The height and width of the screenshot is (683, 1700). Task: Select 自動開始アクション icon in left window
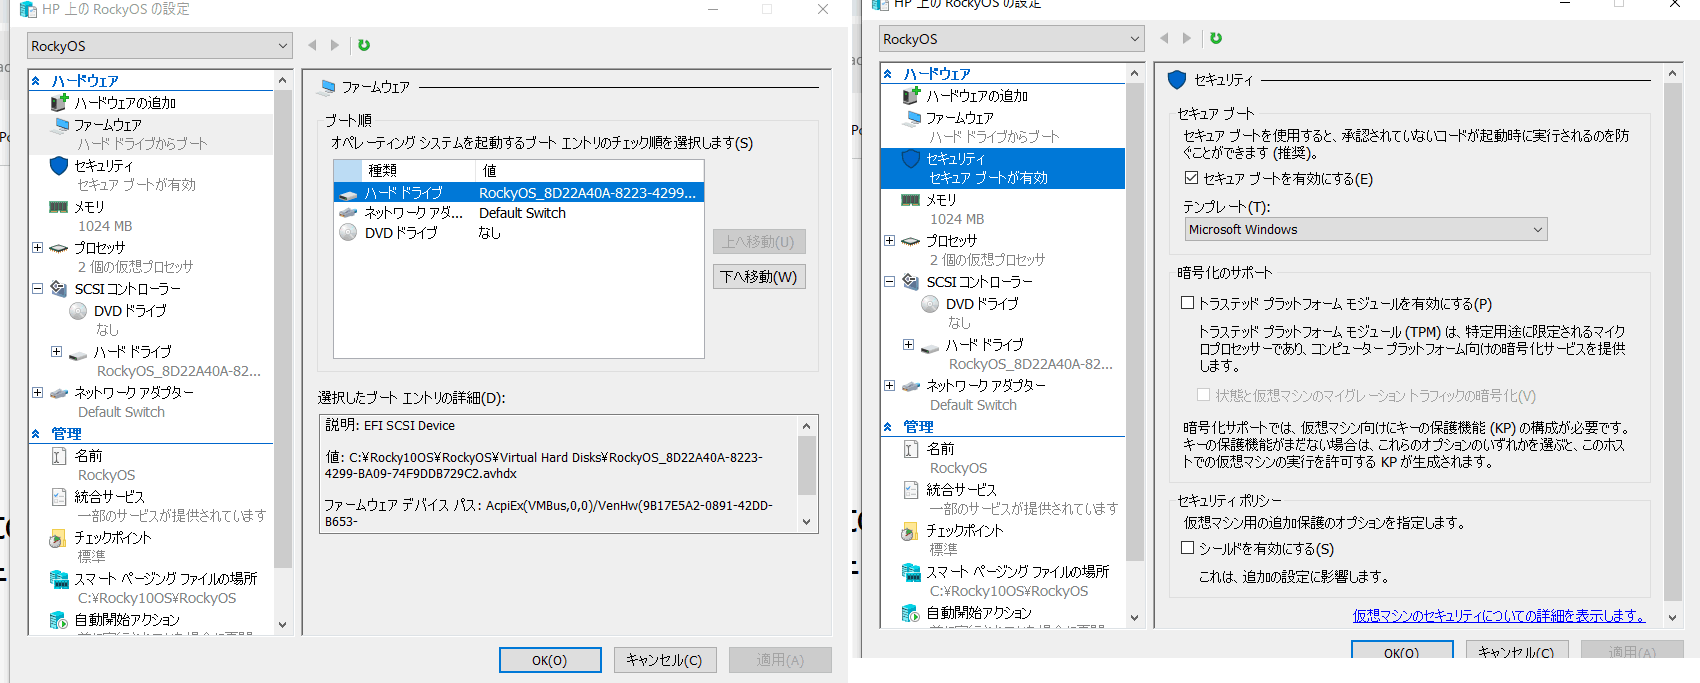pyautogui.click(x=59, y=620)
